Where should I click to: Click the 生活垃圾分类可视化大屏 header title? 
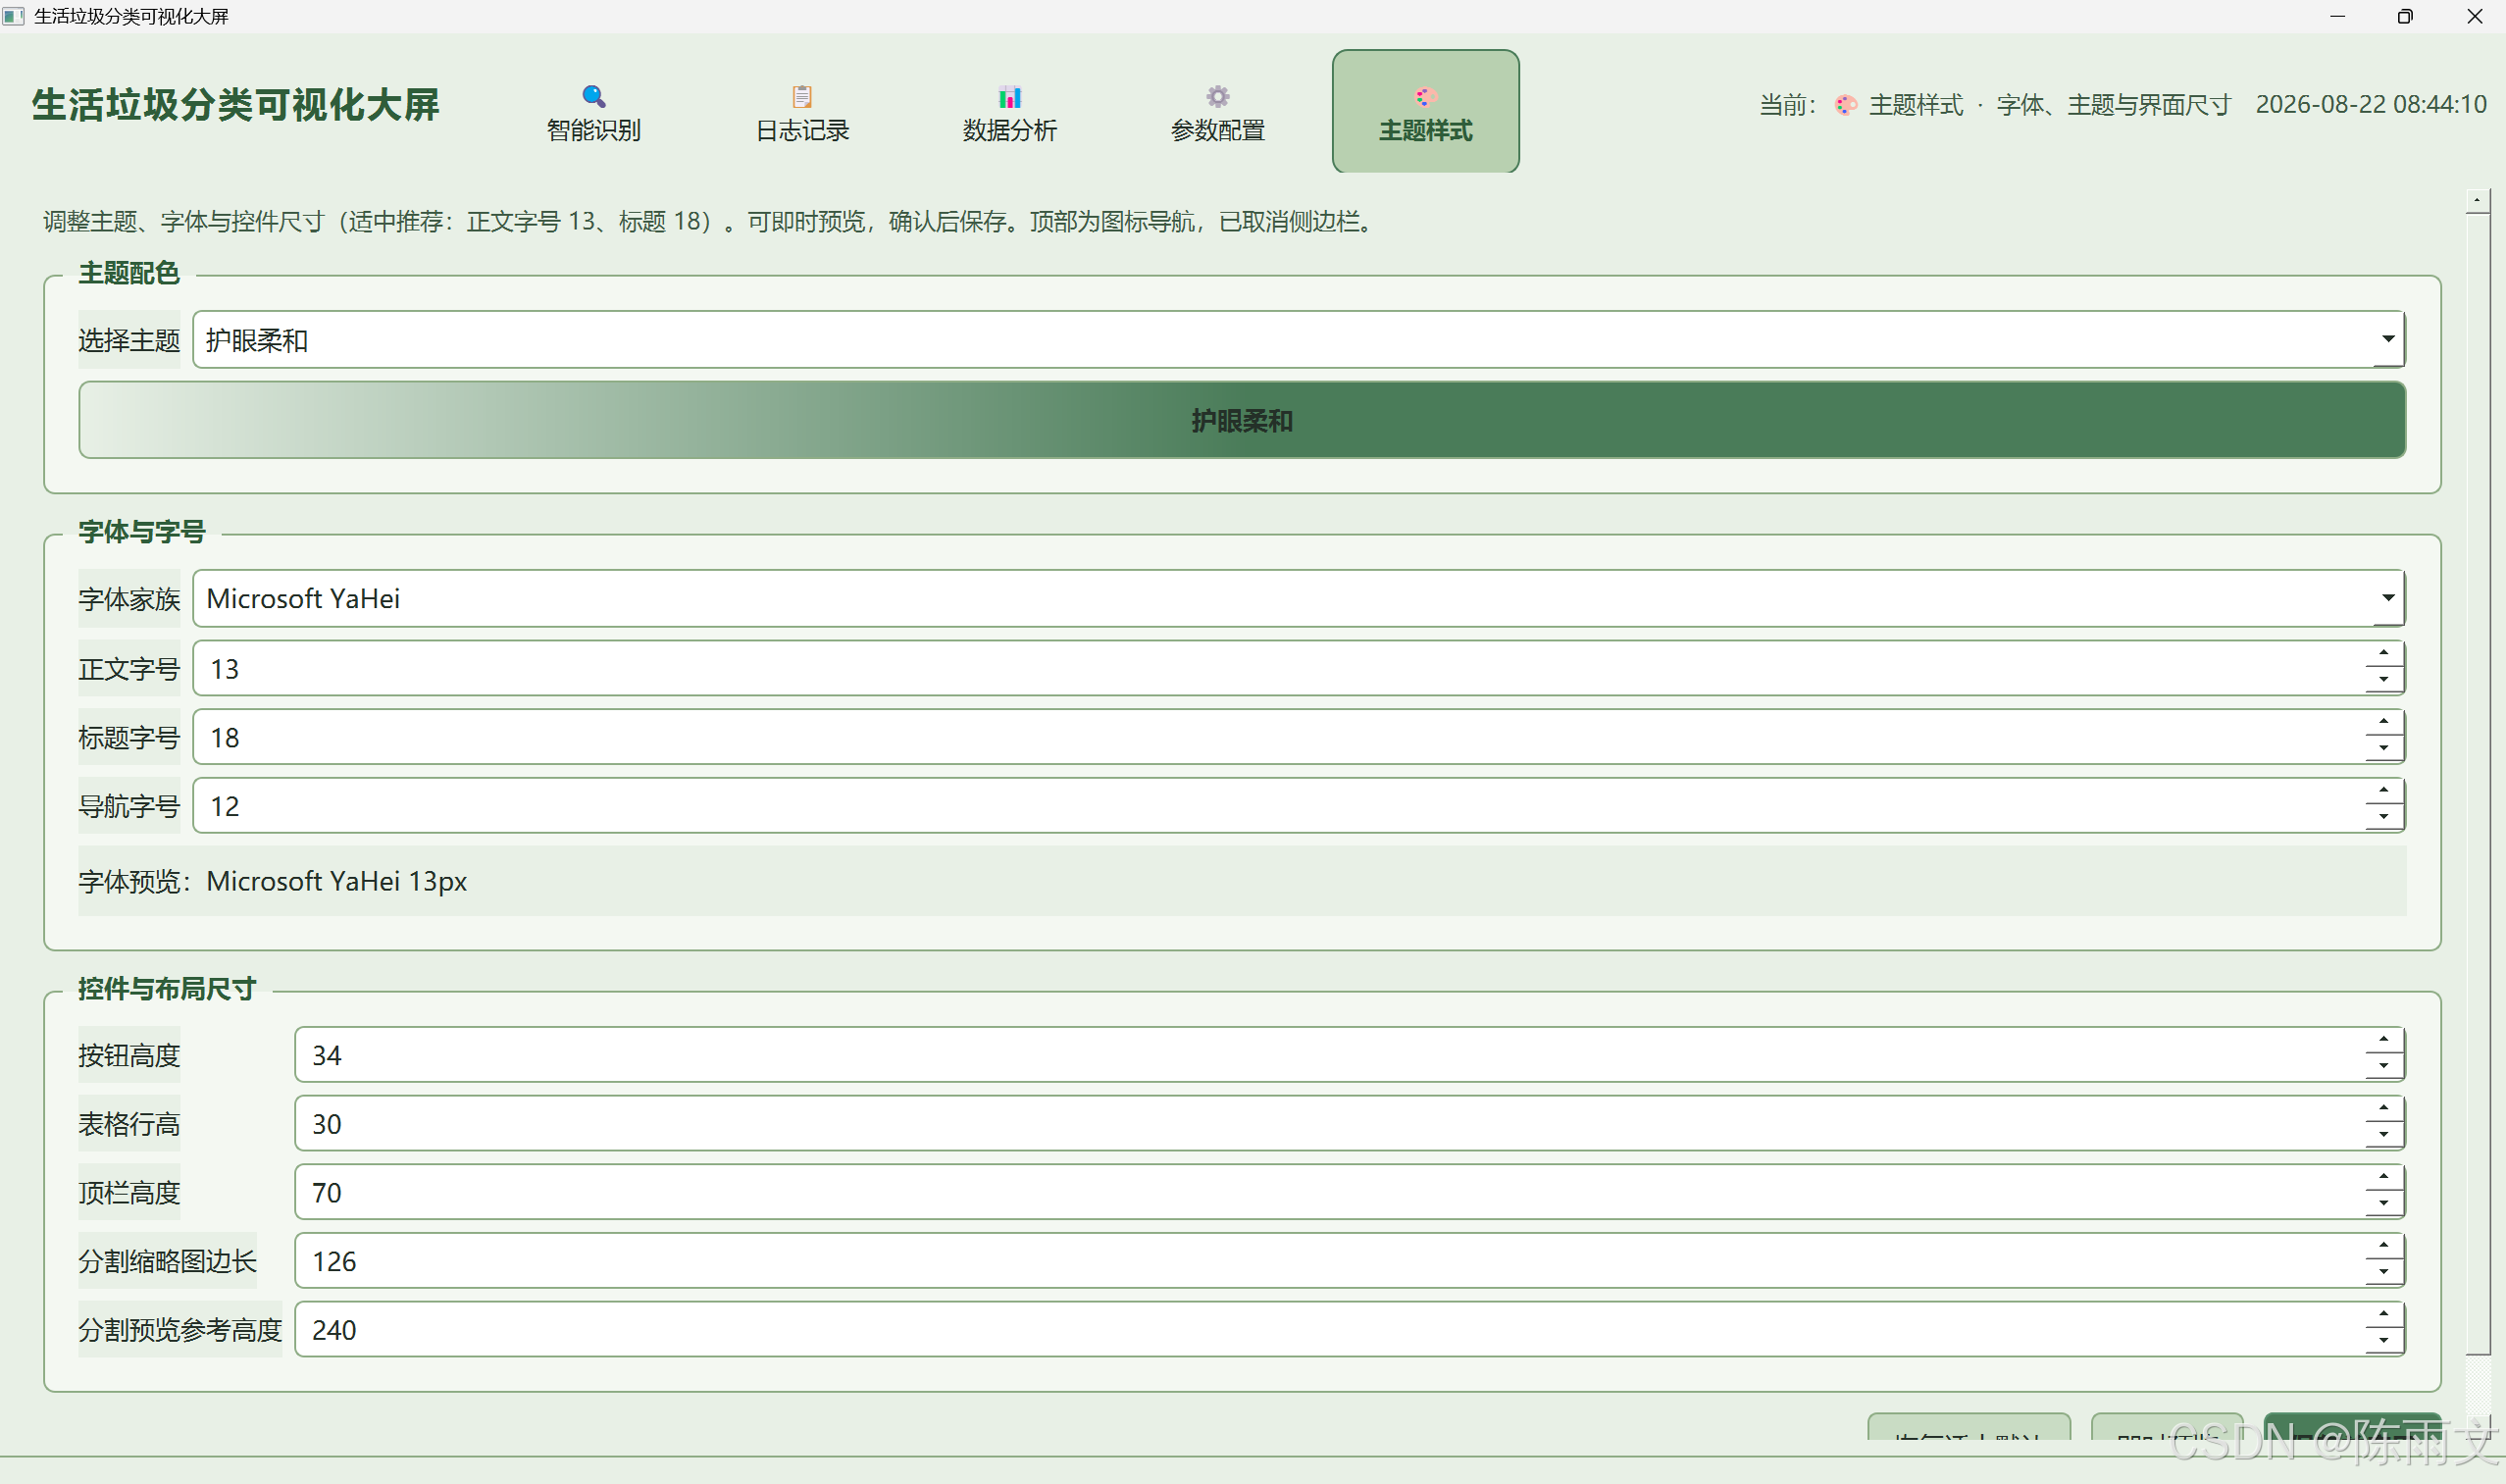[236, 105]
